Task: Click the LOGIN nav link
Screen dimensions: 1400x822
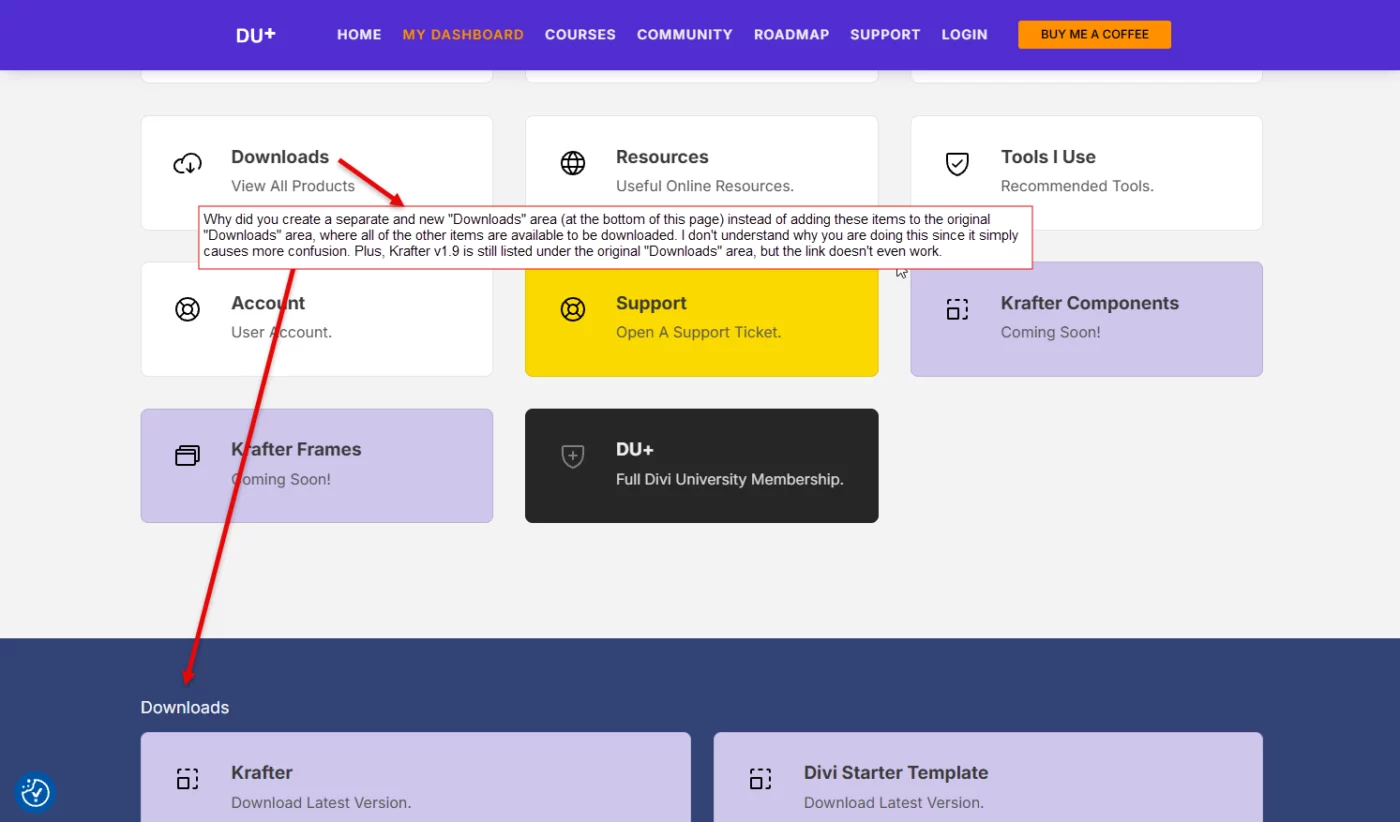Action: click(964, 35)
